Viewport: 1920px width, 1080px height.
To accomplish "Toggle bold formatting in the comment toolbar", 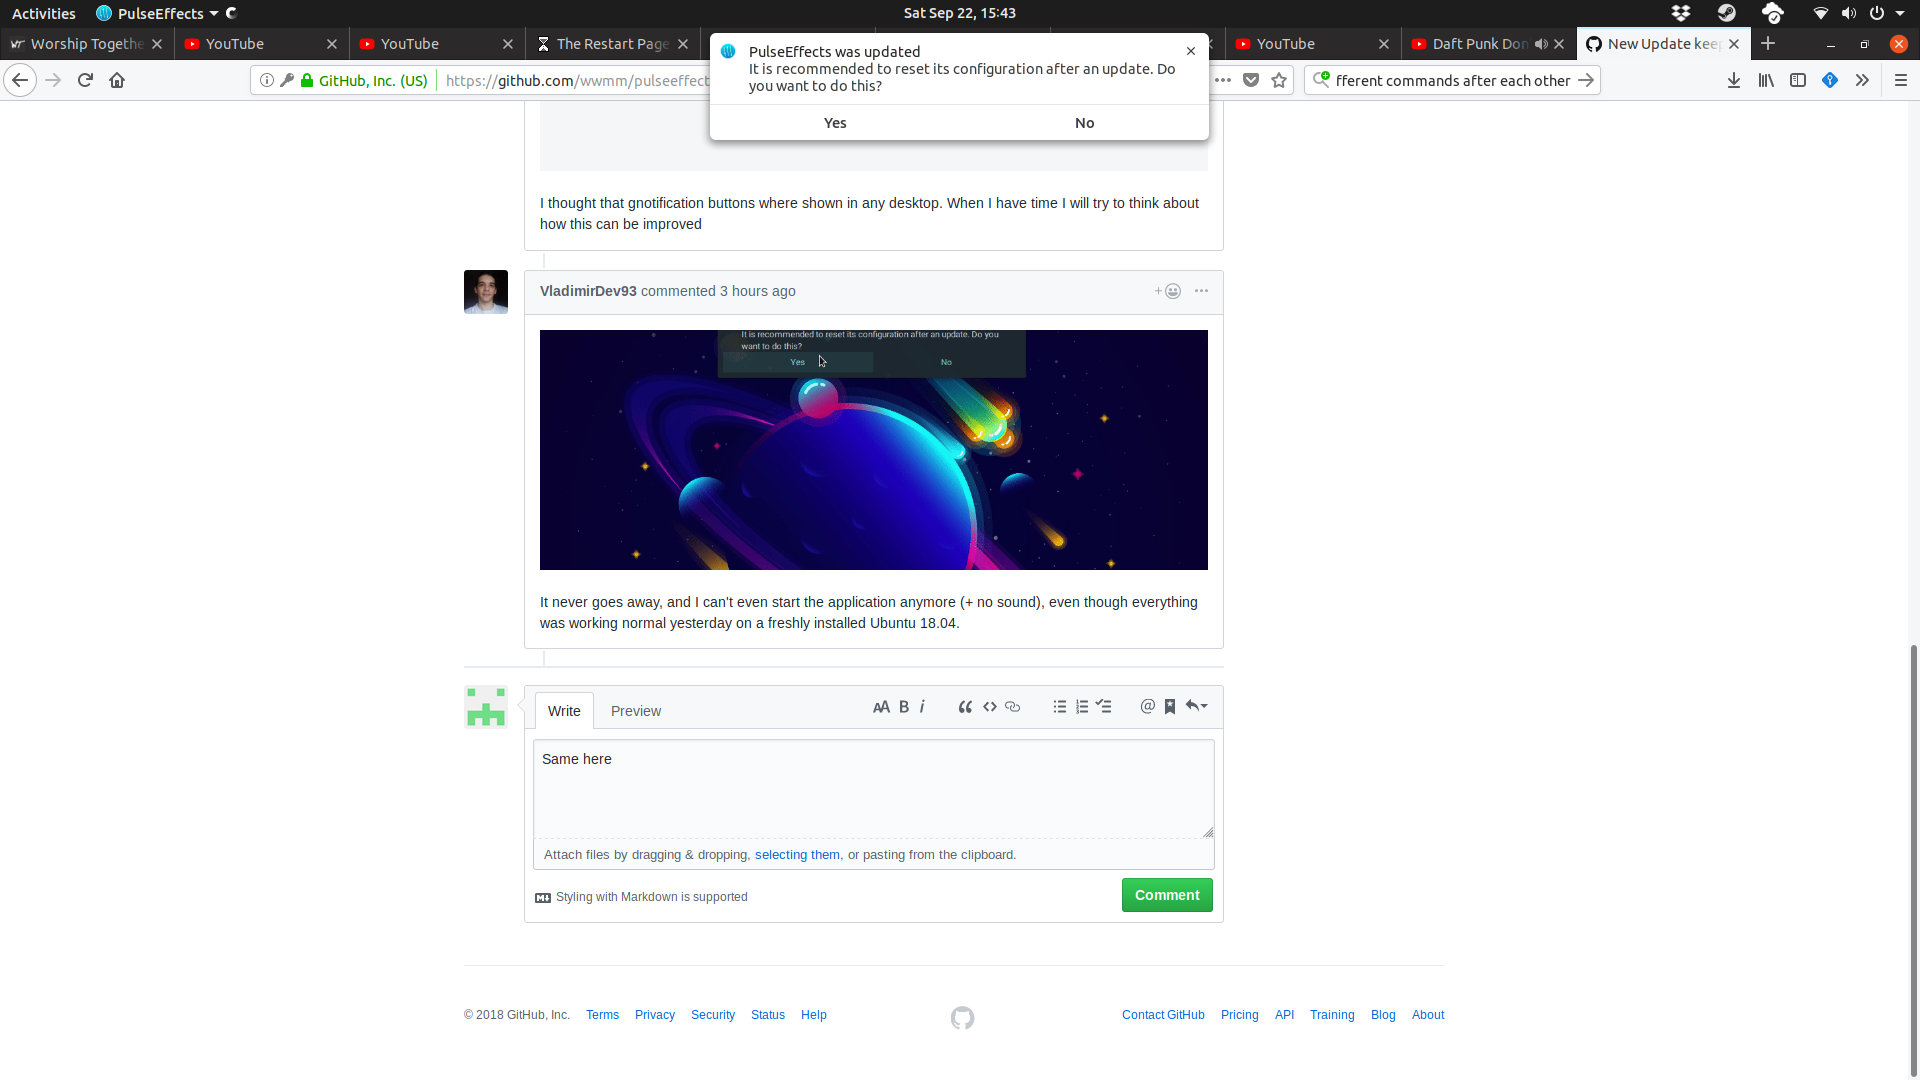I will [x=903, y=706].
